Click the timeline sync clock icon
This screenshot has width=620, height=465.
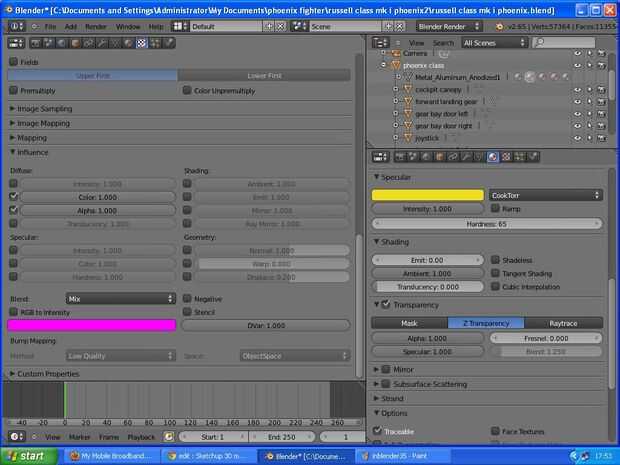169,437
